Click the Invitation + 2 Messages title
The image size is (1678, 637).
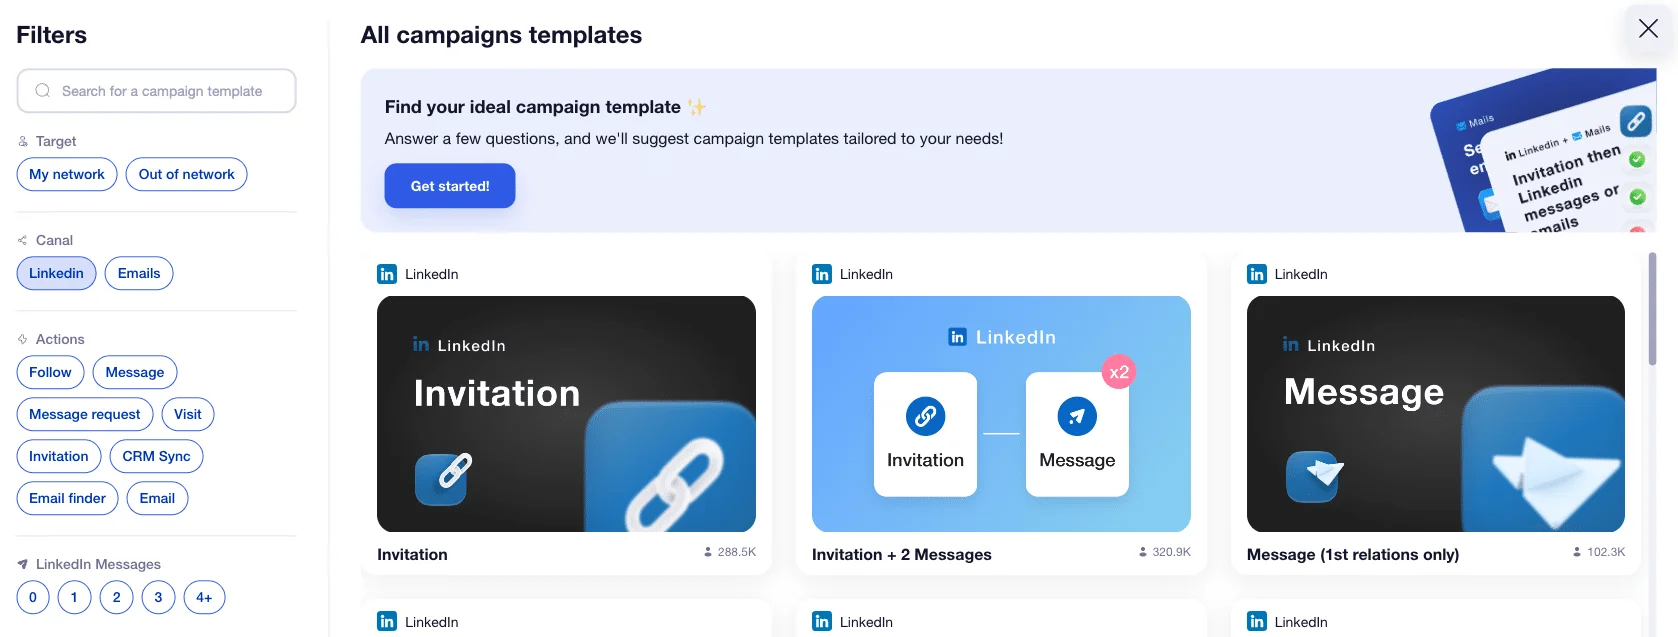(x=902, y=554)
